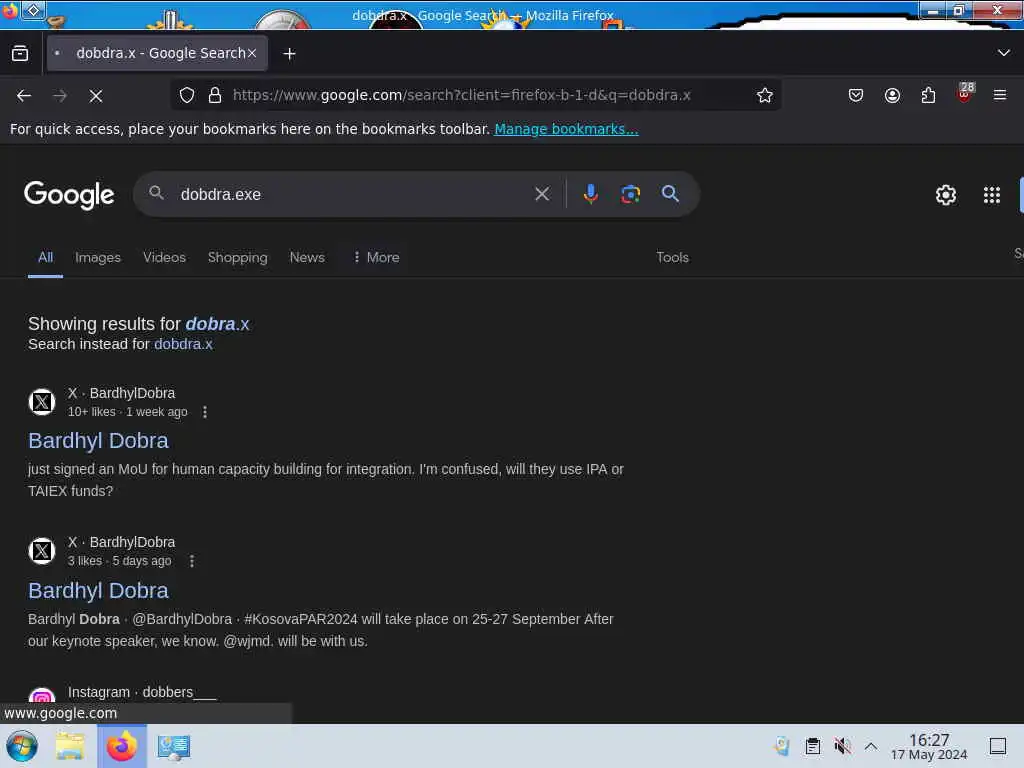Click the Google logo
Screen dimensions: 1024x768
click(69, 195)
